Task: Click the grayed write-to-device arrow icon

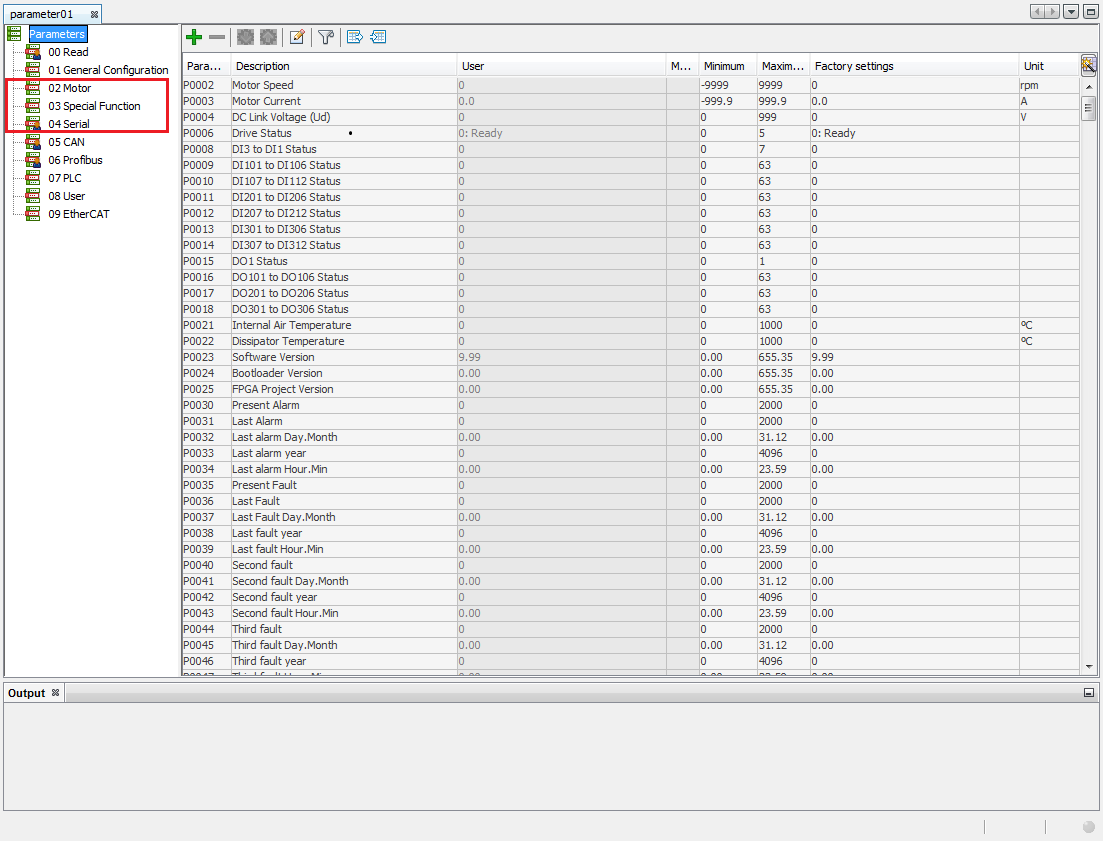Action: pyautogui.click(x=268, y=37)
